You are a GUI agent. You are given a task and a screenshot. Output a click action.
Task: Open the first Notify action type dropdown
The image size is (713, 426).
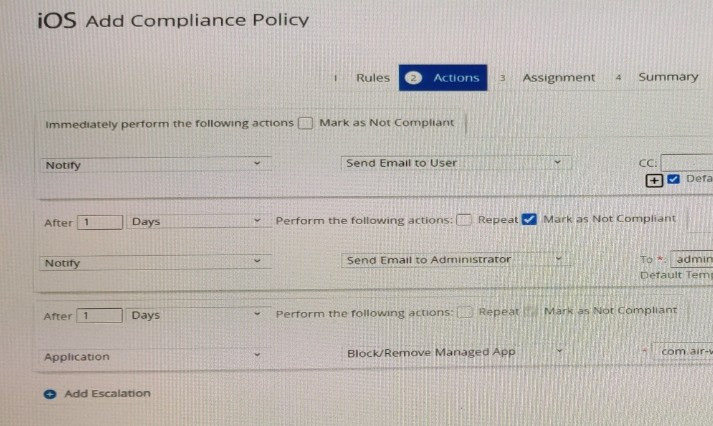coord(156,164)
